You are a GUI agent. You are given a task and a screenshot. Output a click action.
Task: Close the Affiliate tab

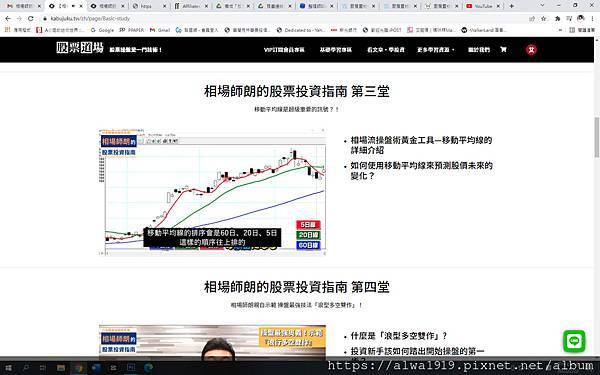[x=206, y=6]
